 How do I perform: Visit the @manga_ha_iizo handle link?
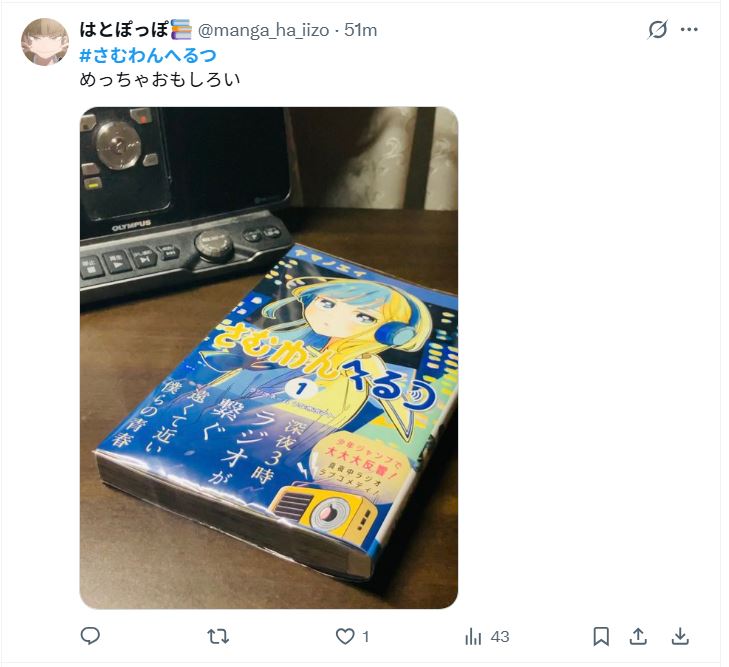click(264, 30)
